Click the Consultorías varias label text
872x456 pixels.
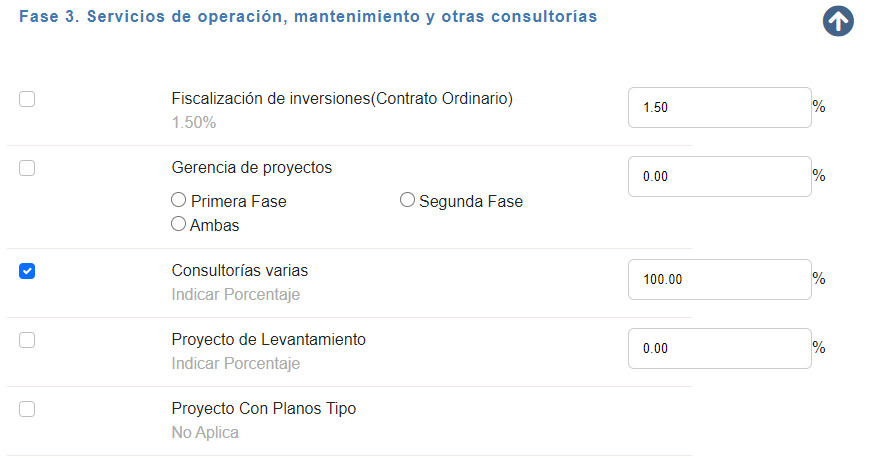pyautogui.click(x=240, y=270)
